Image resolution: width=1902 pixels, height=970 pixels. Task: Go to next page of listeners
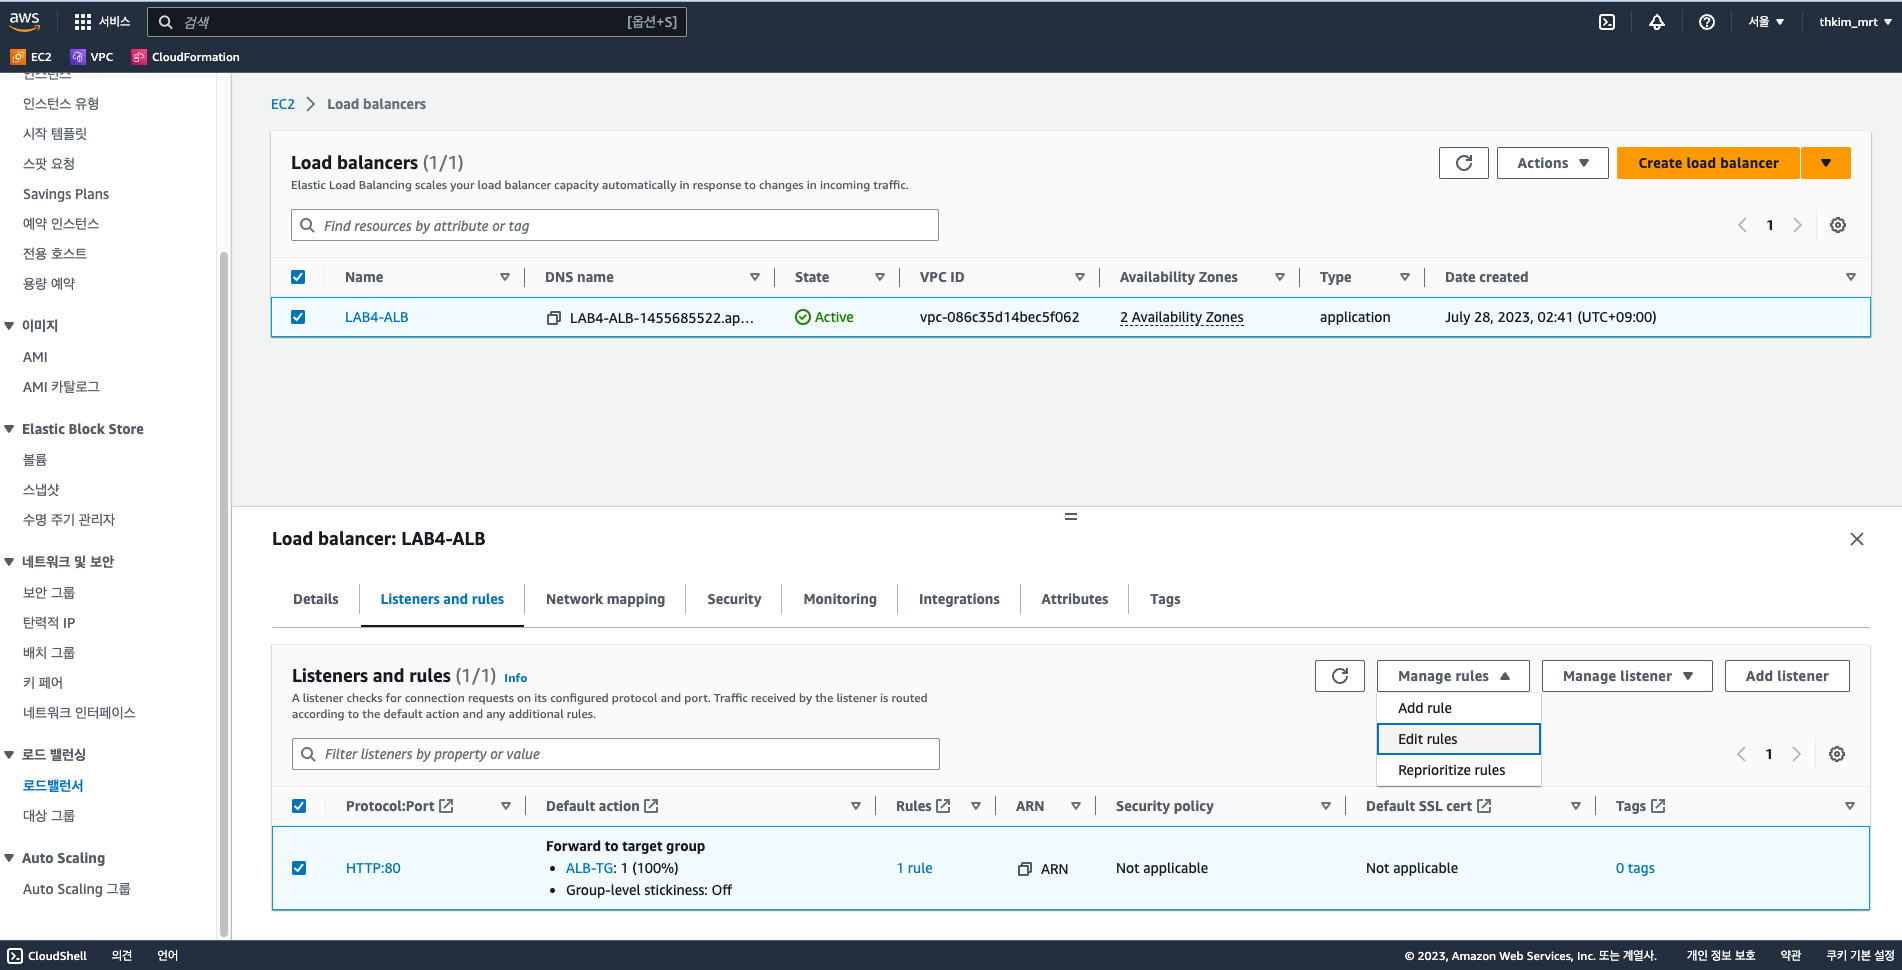coord(1796,754)
